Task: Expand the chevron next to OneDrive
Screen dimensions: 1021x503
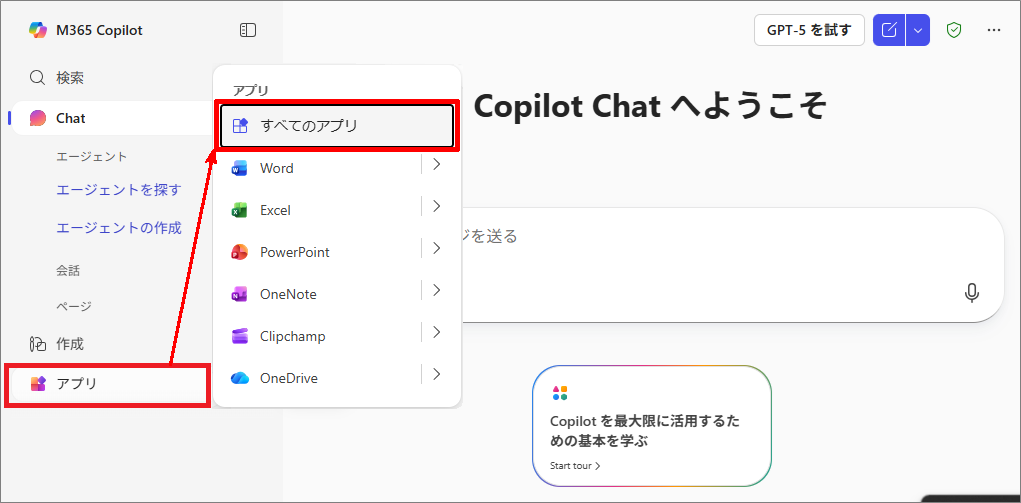Action: [x=437, y=375]
